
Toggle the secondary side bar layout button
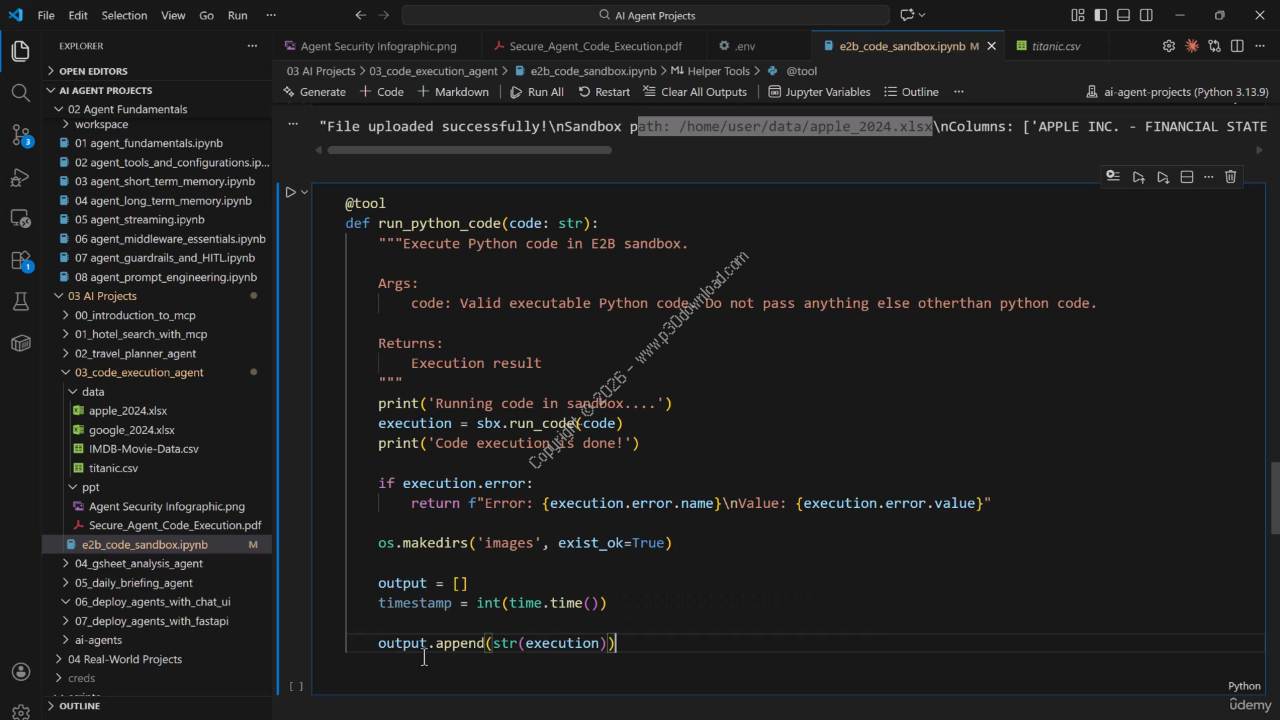(1146, 15)
